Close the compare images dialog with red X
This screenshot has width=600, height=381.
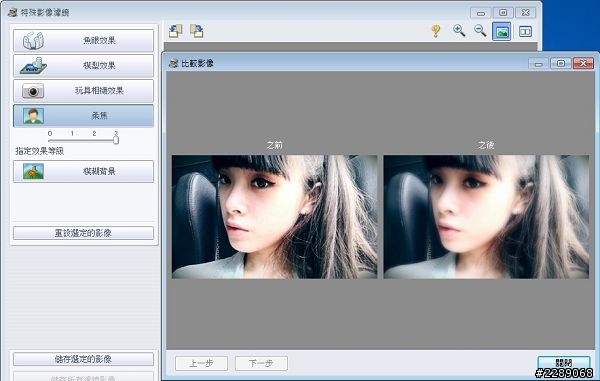pos(583,64)
